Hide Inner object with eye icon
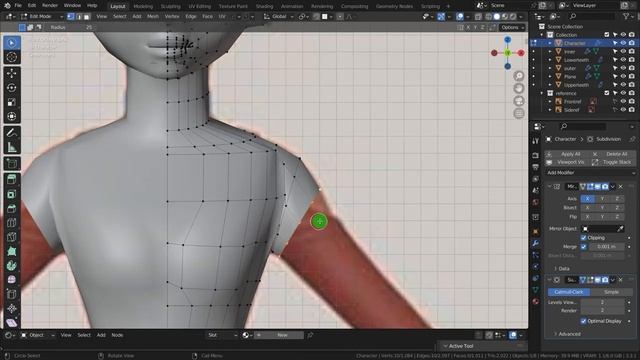 [x=623, y=51]
